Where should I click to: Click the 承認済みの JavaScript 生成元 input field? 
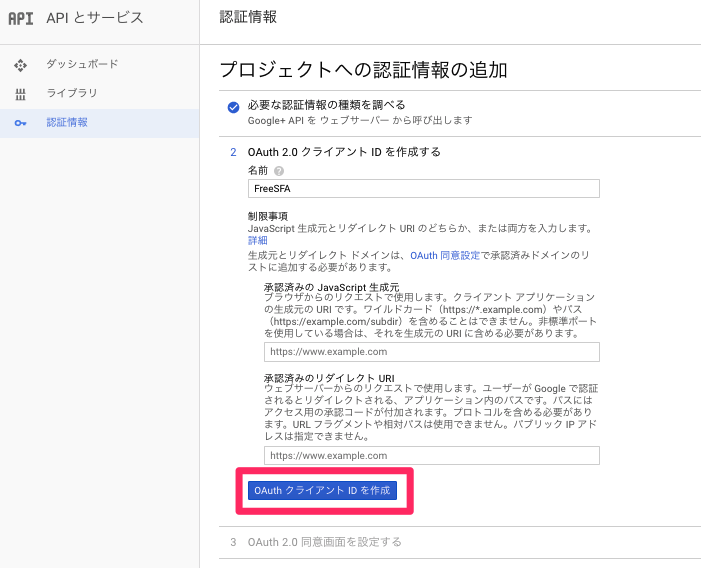431,352
